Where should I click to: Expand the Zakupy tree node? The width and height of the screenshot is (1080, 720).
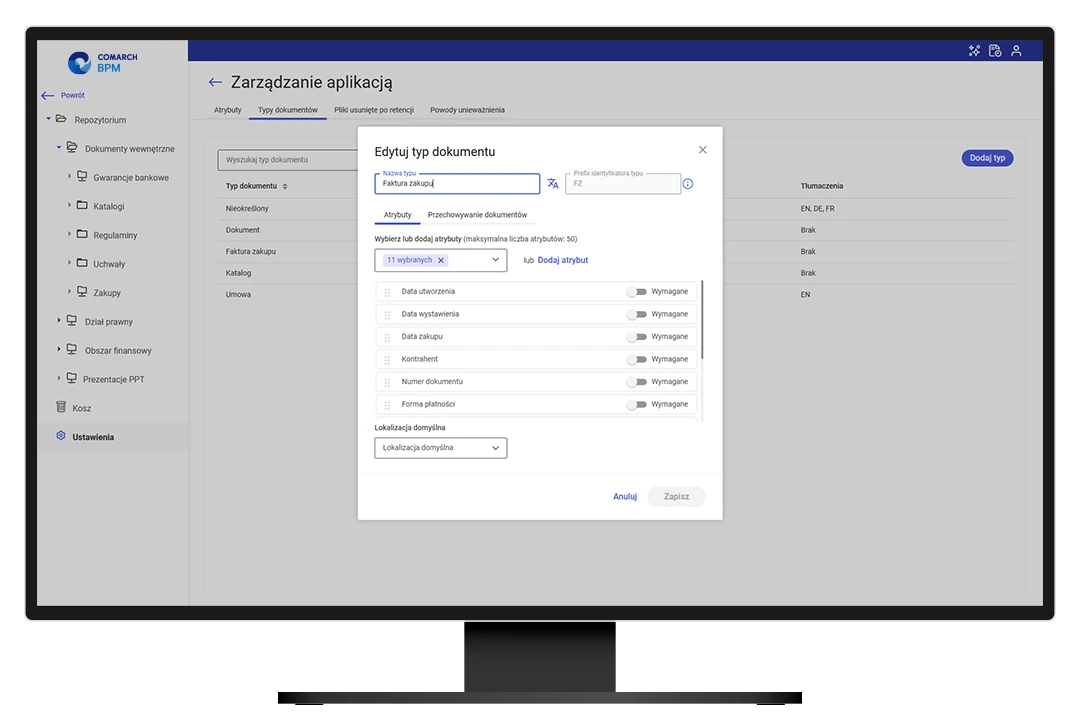click(x=69, y=291)
